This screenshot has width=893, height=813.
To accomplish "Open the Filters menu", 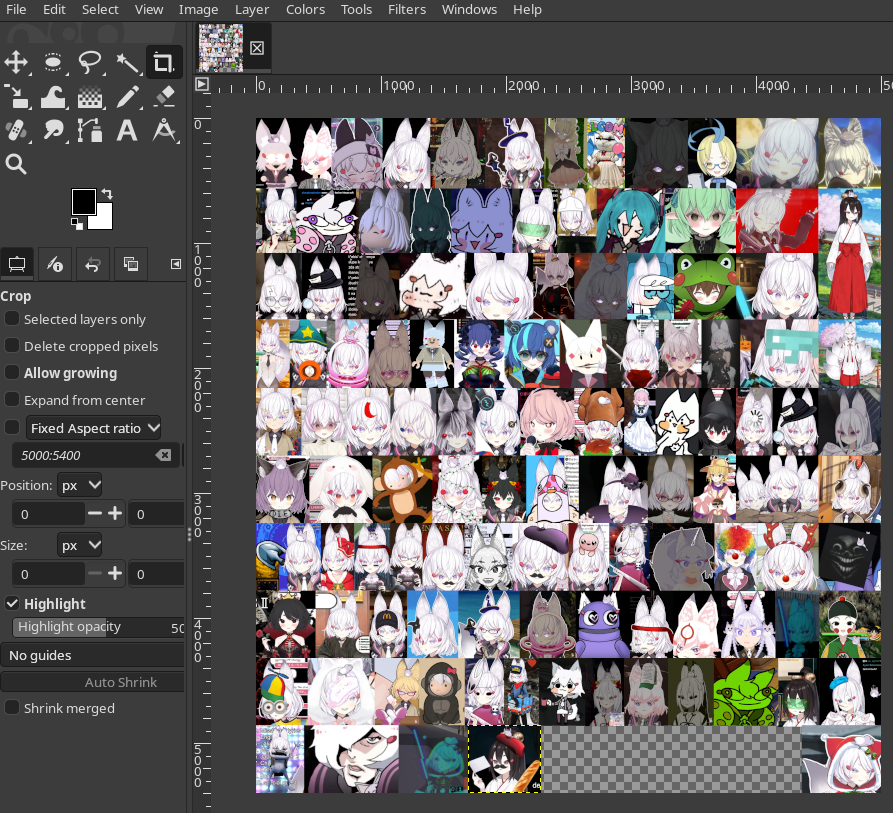I will tap(407, 10).
